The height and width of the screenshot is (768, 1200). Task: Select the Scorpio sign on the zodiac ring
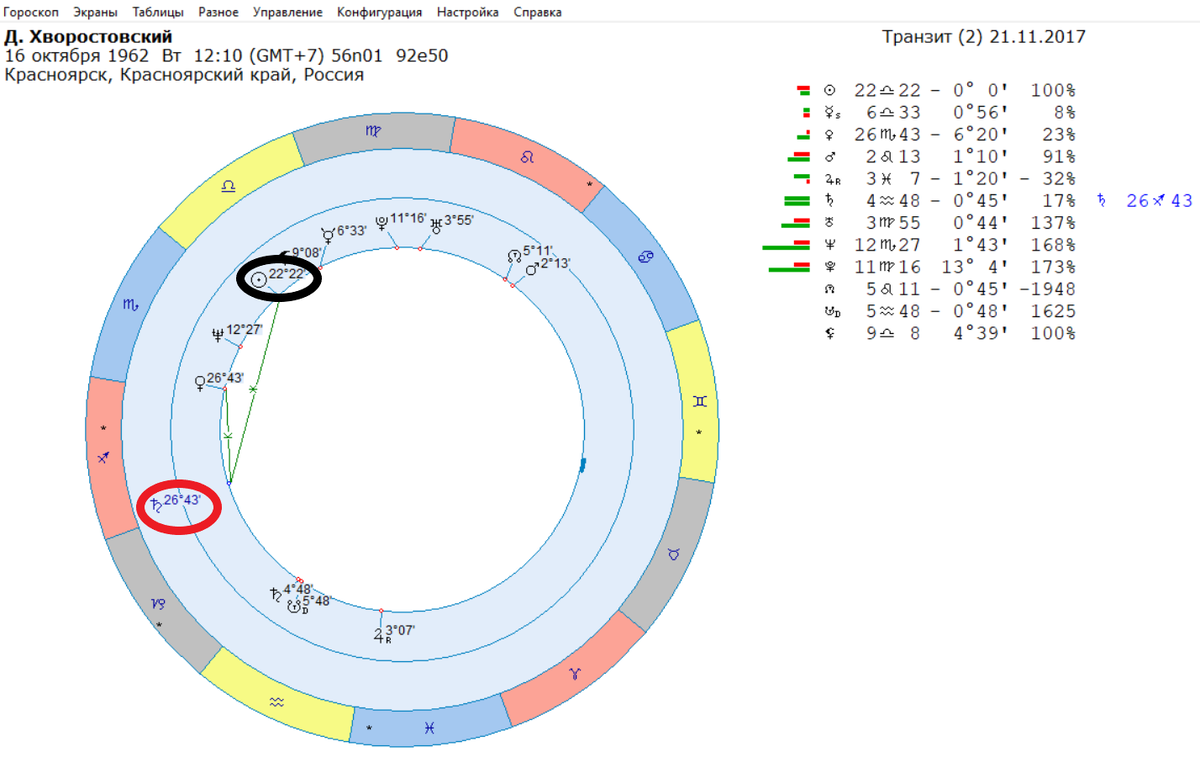coord(131,305)
